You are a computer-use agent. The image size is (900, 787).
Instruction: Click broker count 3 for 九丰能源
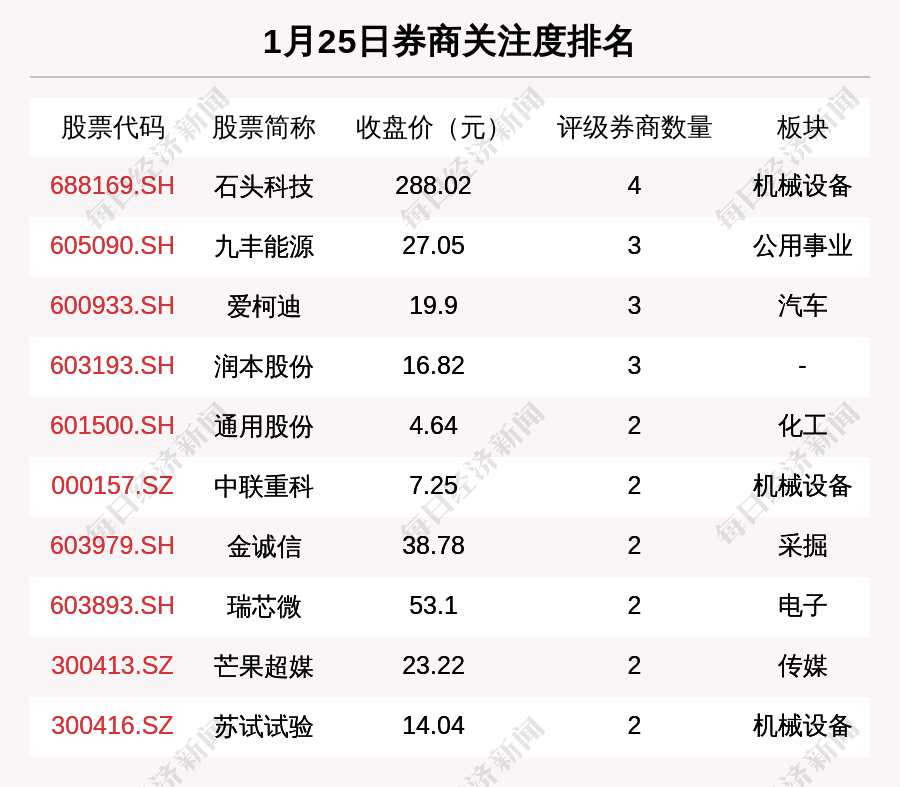(x=634, y=246)
